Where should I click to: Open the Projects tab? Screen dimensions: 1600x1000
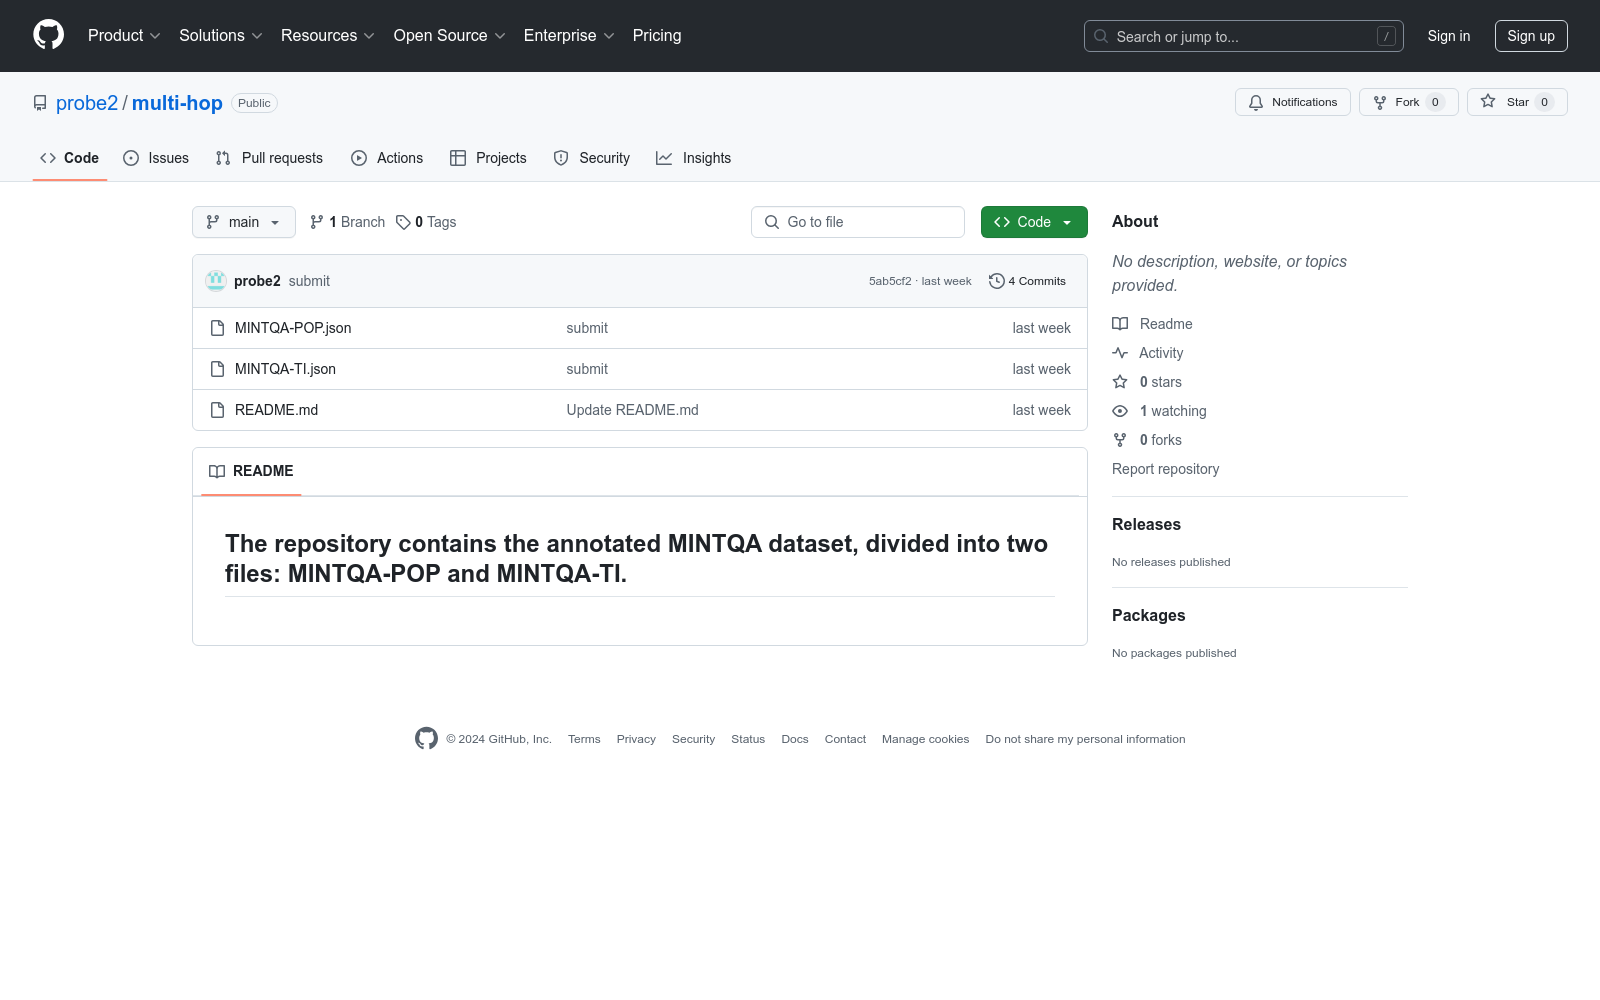coord(488,158)
